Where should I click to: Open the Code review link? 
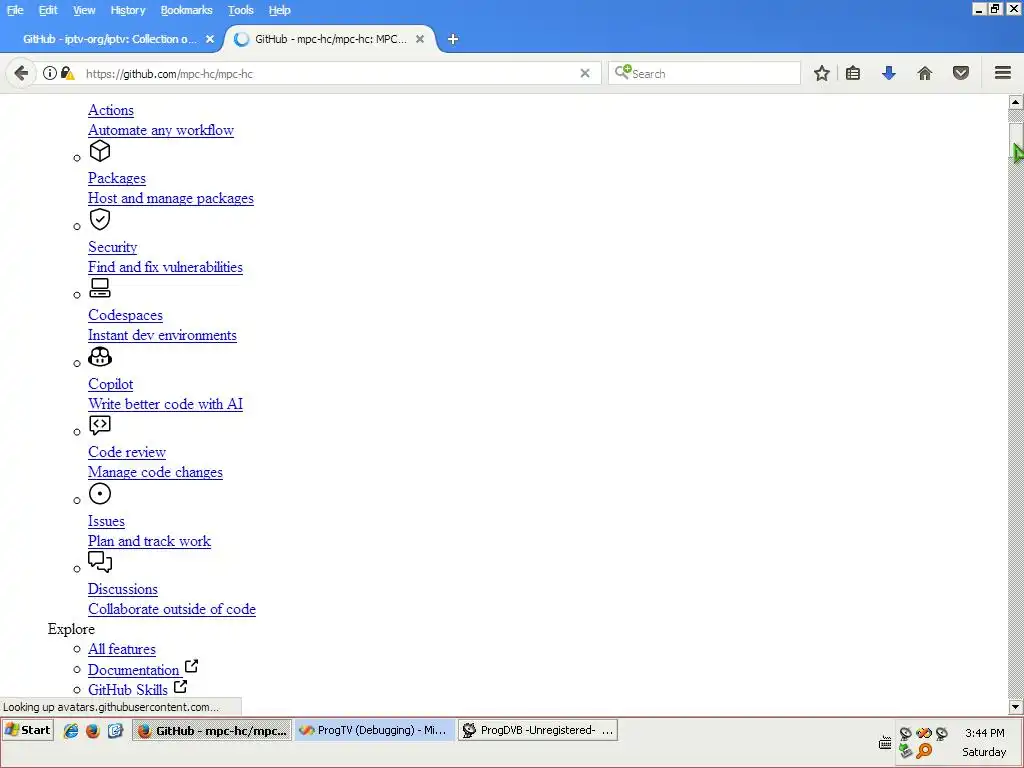click(127, 452)
